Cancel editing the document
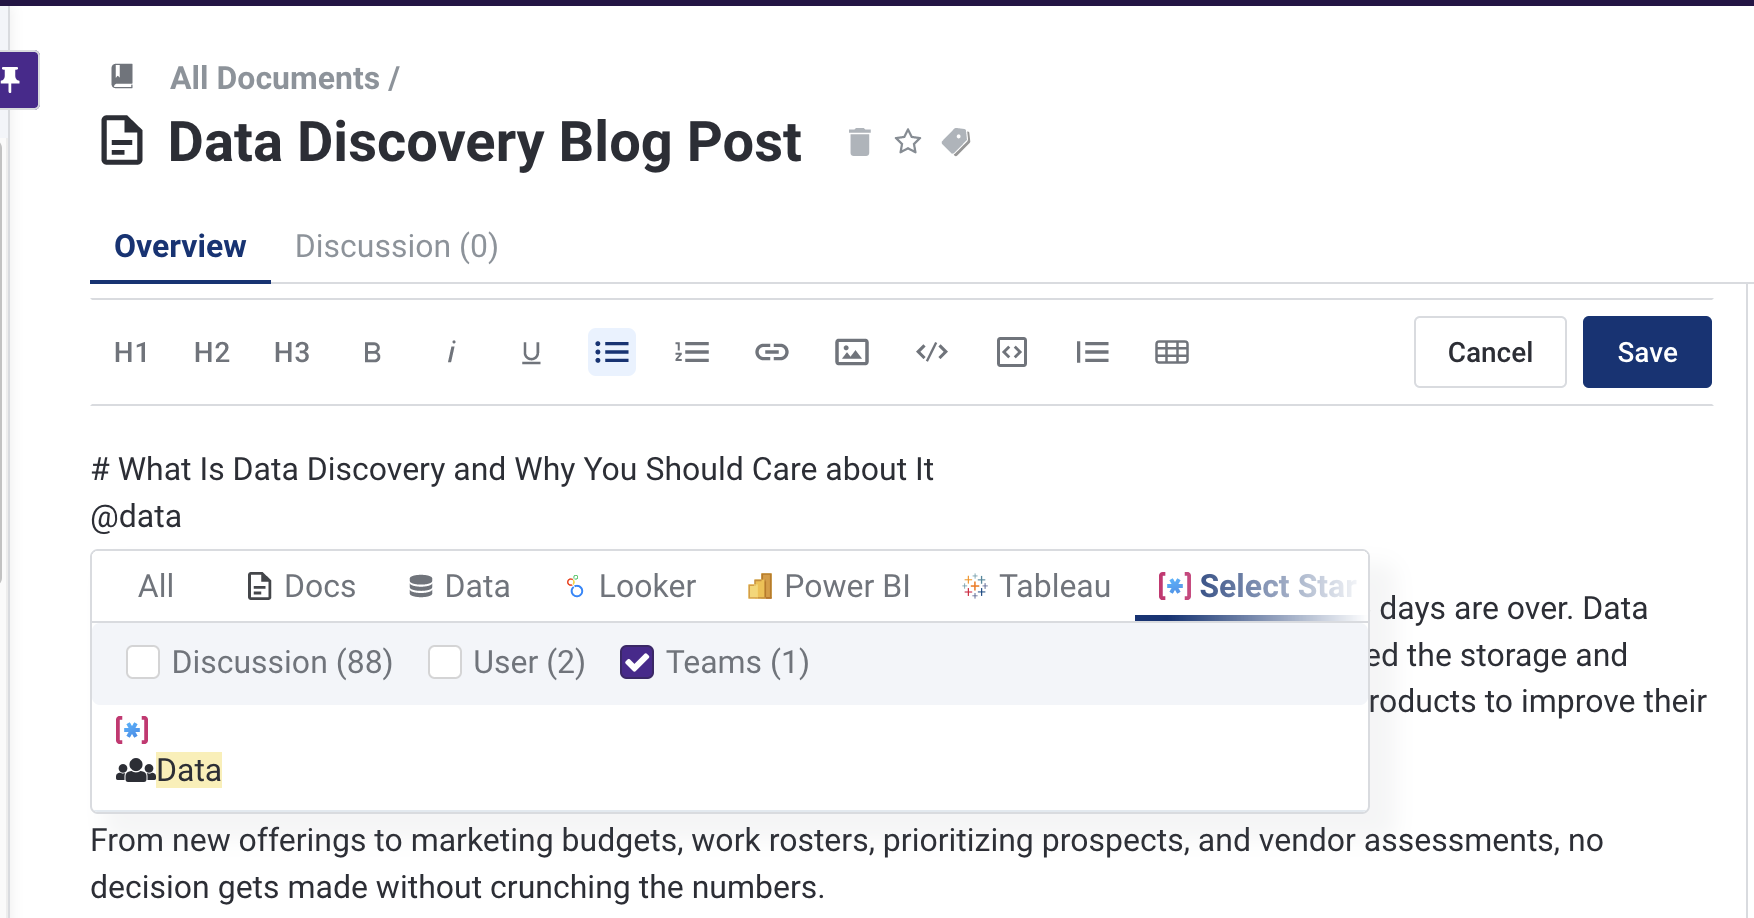 [1489, 352]
